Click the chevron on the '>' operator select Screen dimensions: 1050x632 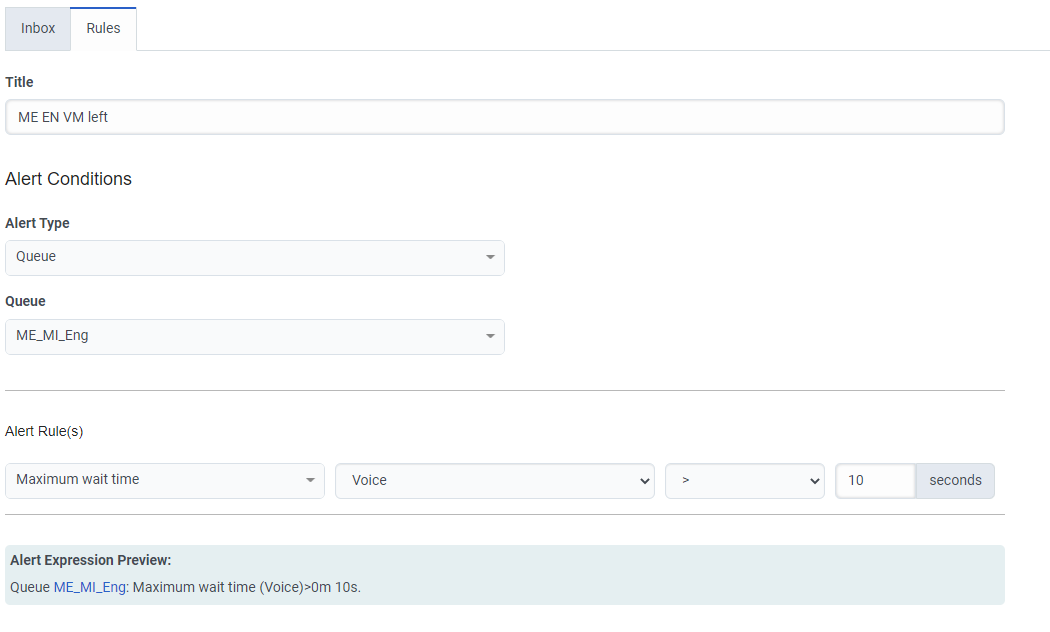click(x=813, y=481)
